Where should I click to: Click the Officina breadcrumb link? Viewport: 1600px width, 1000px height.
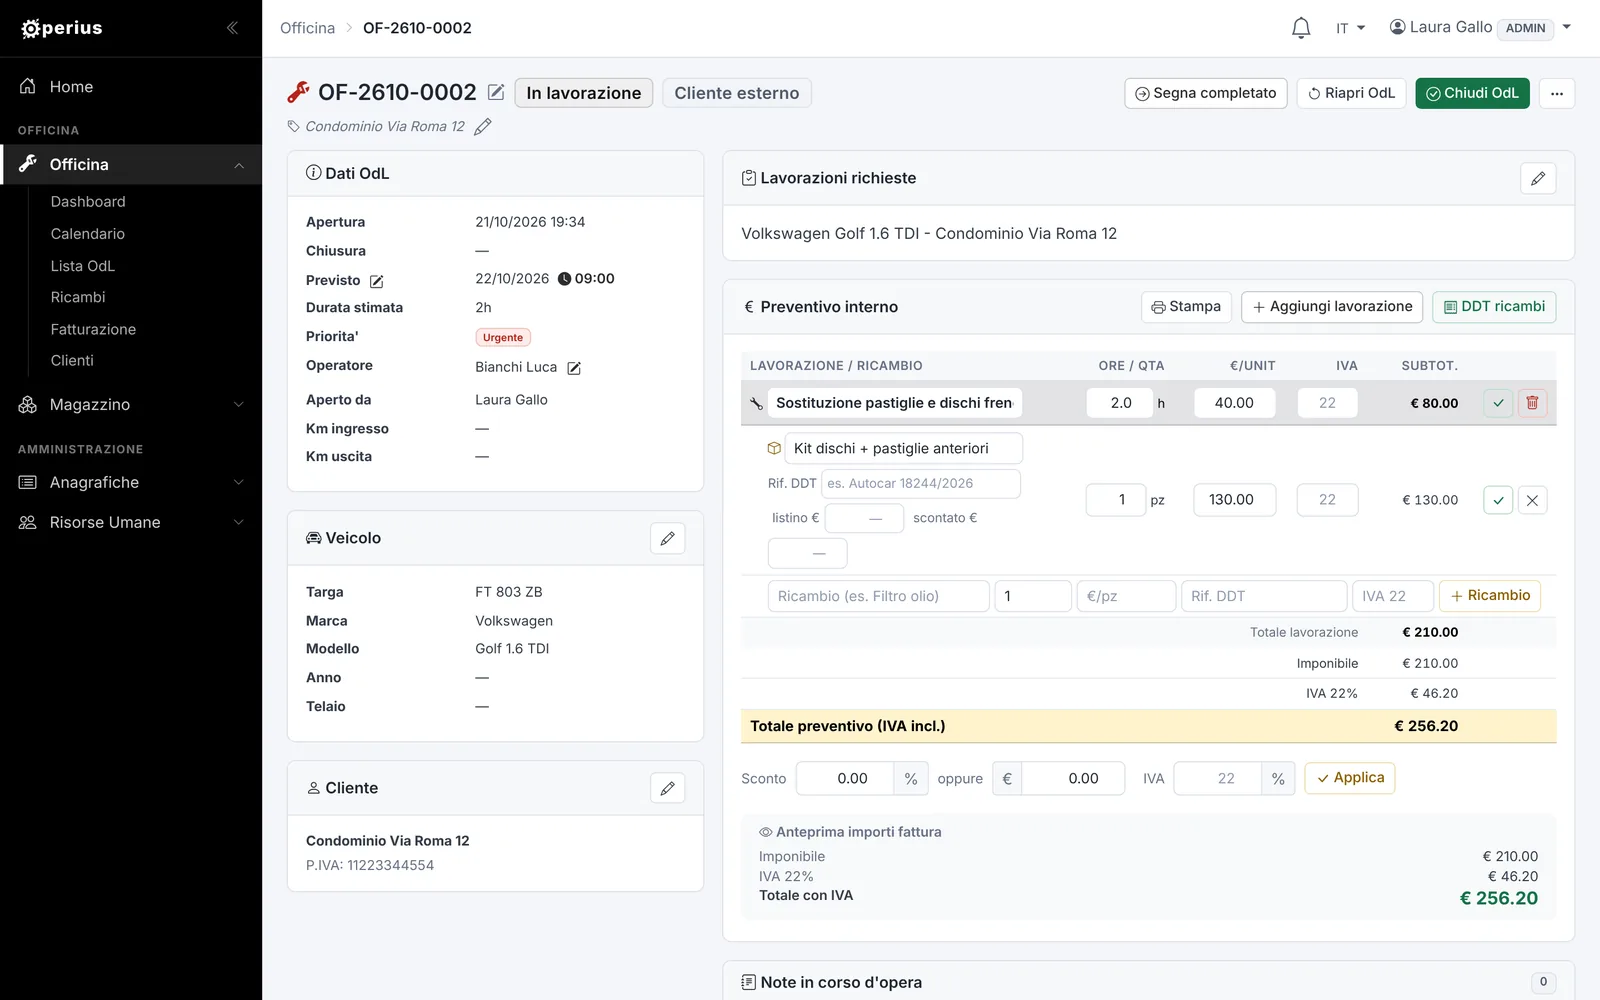click(x=307, y=28)
